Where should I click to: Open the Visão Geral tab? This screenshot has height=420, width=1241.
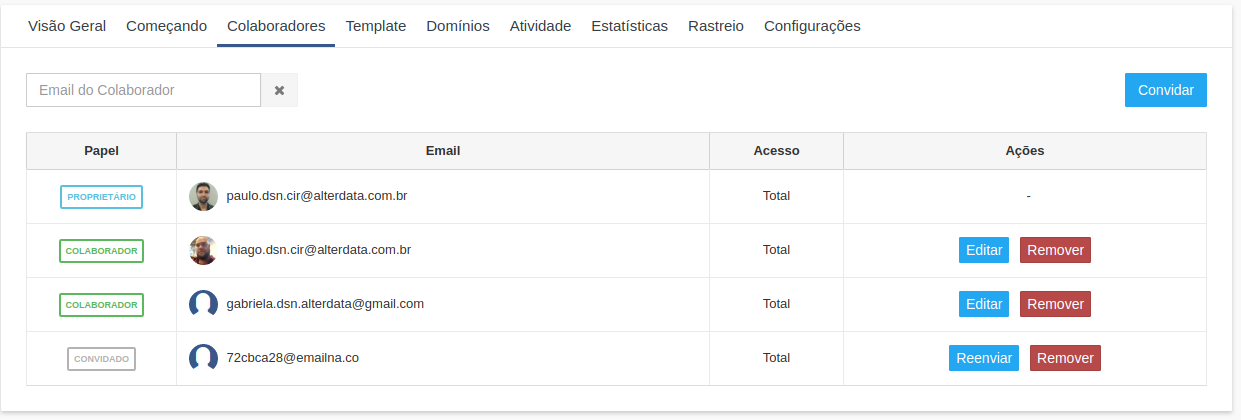(x=67, y=26)
